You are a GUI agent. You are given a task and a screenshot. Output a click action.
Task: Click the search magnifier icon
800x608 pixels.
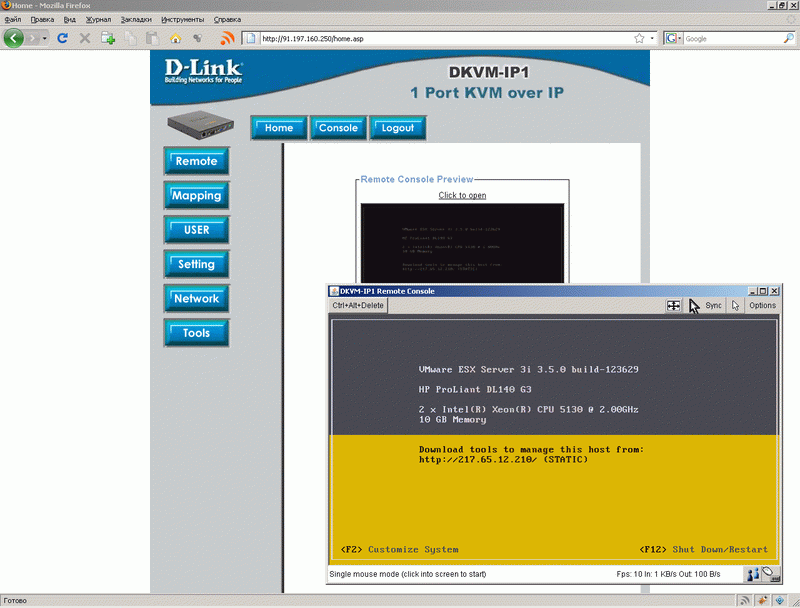[789, 38]
